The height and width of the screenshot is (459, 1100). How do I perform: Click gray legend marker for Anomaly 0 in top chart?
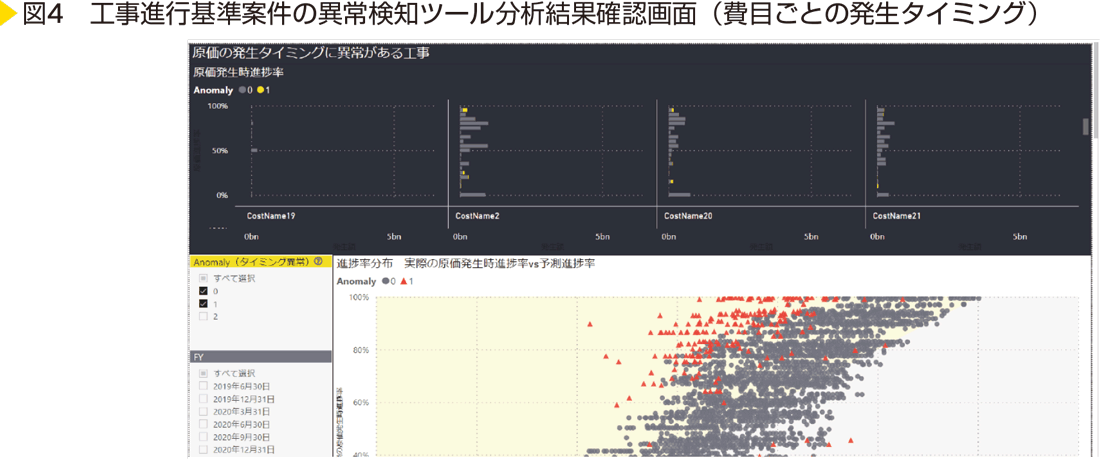click(x=243, y=90)
